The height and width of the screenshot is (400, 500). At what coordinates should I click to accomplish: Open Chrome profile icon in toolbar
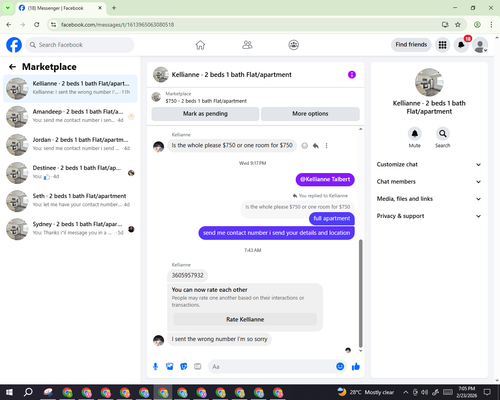[477, 25]
